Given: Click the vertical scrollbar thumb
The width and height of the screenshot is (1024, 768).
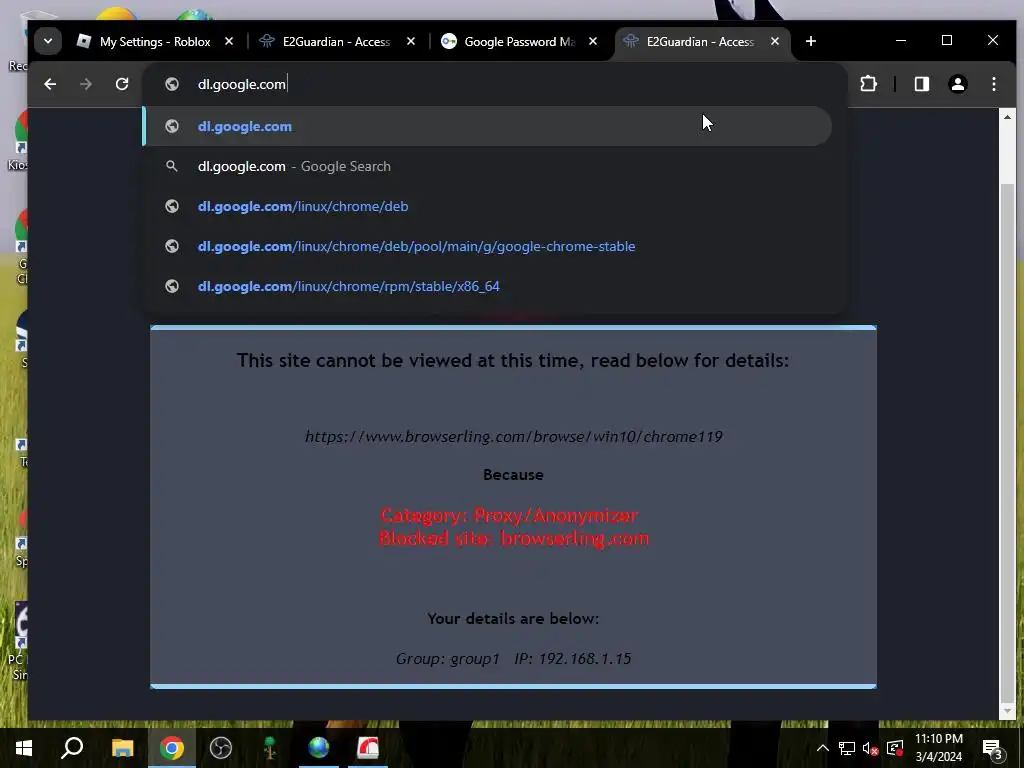Looking at the screenshot, I should [1007, 442].
